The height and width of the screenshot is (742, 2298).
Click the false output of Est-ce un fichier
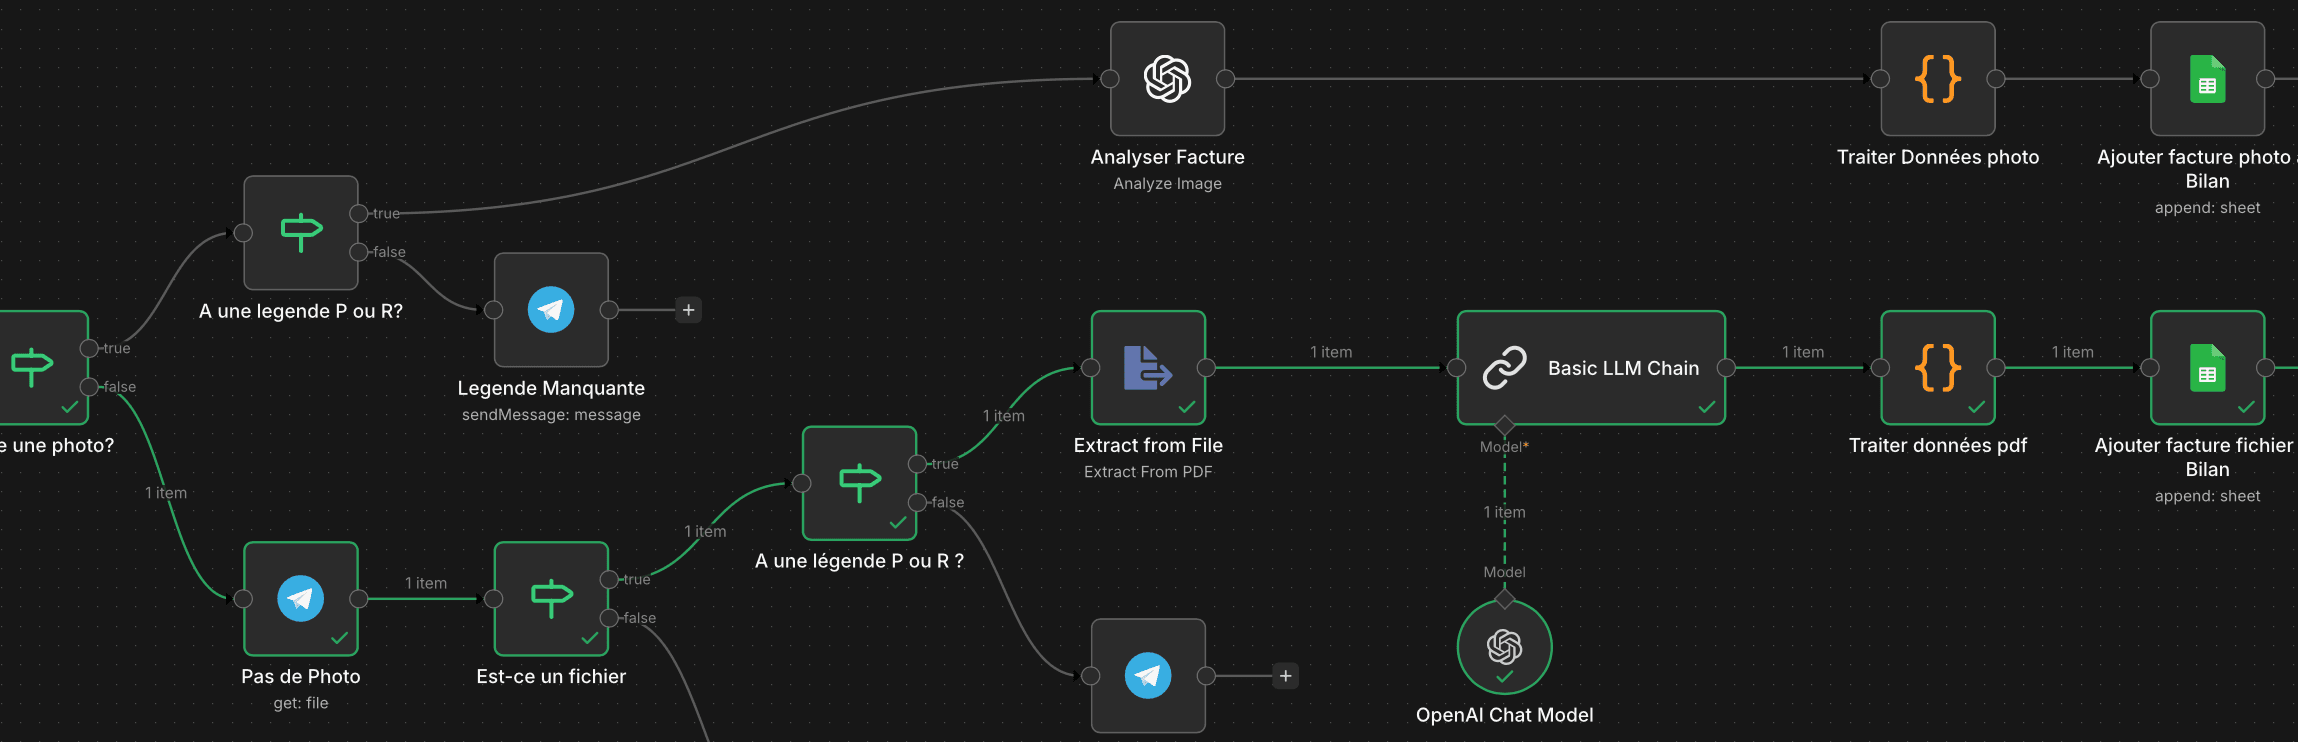(x=608, y=618)
